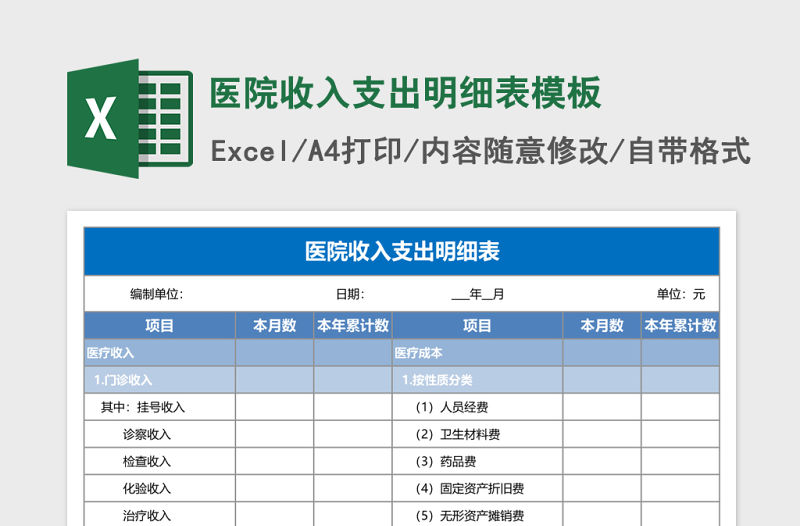Image resolution: width=800 pixels, height=526 pixels.
Task: Click the green Excel logo icon
Action: pyautogui.click(x=128, y=119)
